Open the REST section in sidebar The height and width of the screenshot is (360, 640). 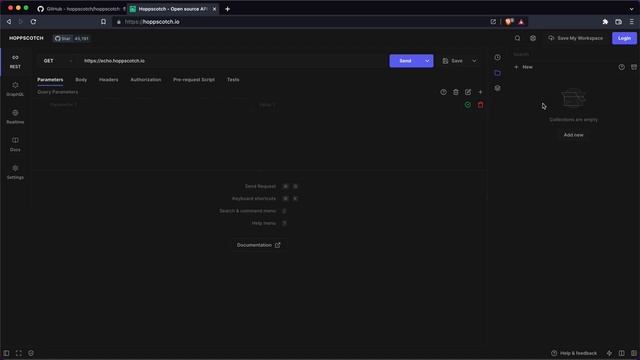point(15,62)
